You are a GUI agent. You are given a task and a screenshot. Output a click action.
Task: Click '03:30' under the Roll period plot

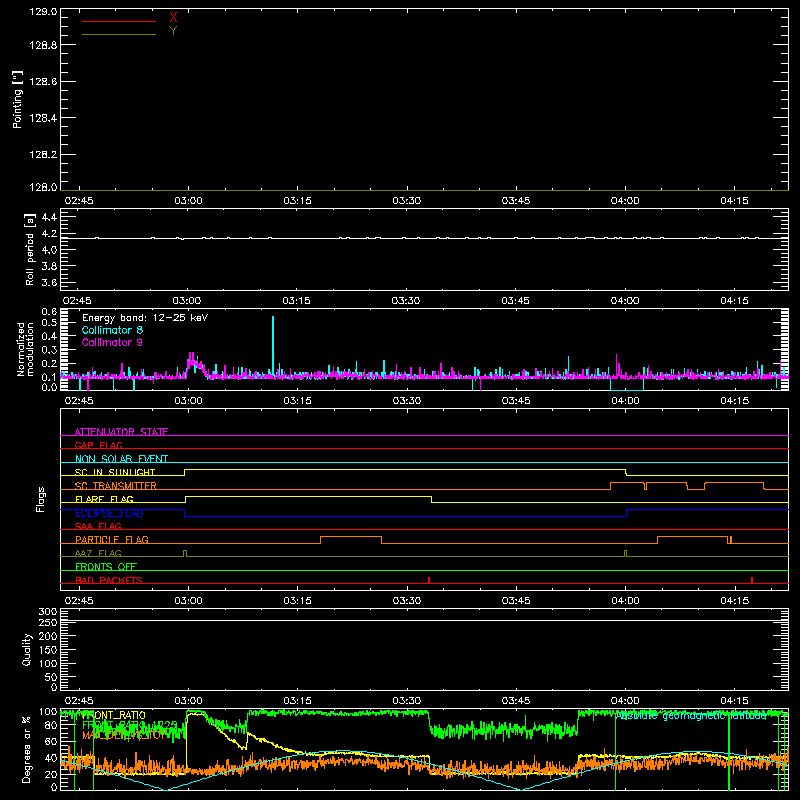point(406,301)
